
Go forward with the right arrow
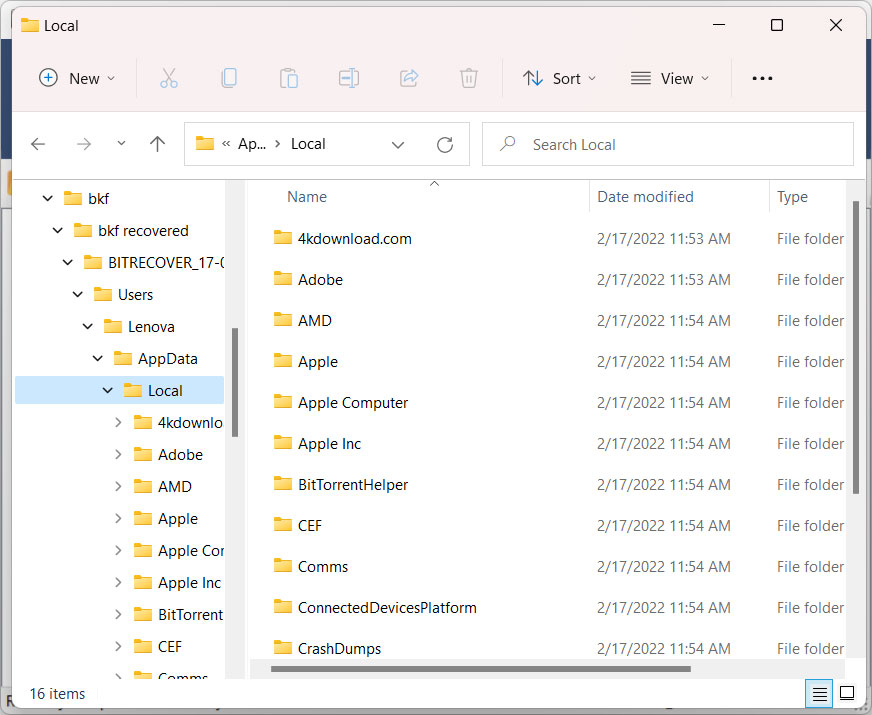pos(84,145)
